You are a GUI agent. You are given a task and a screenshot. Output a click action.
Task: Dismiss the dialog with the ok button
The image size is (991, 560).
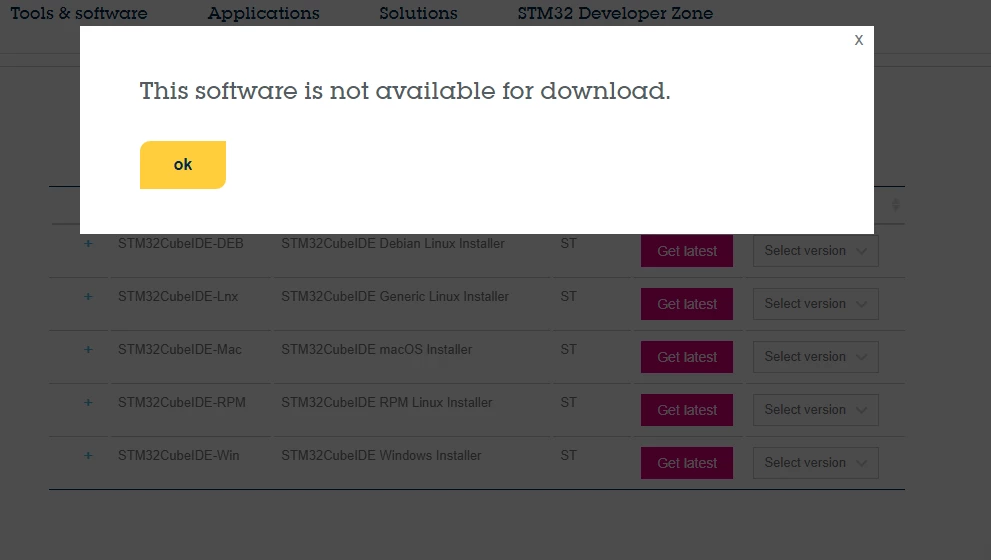(x=183, y=165)
